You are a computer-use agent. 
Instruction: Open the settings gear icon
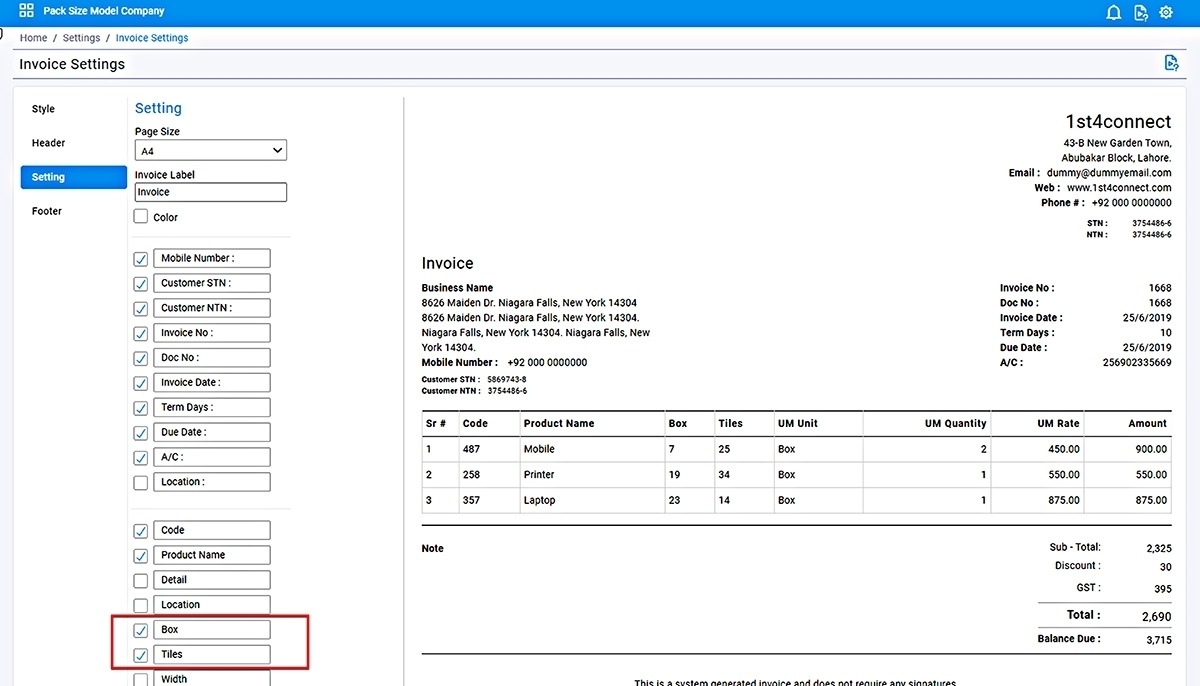coord(1166,12)
